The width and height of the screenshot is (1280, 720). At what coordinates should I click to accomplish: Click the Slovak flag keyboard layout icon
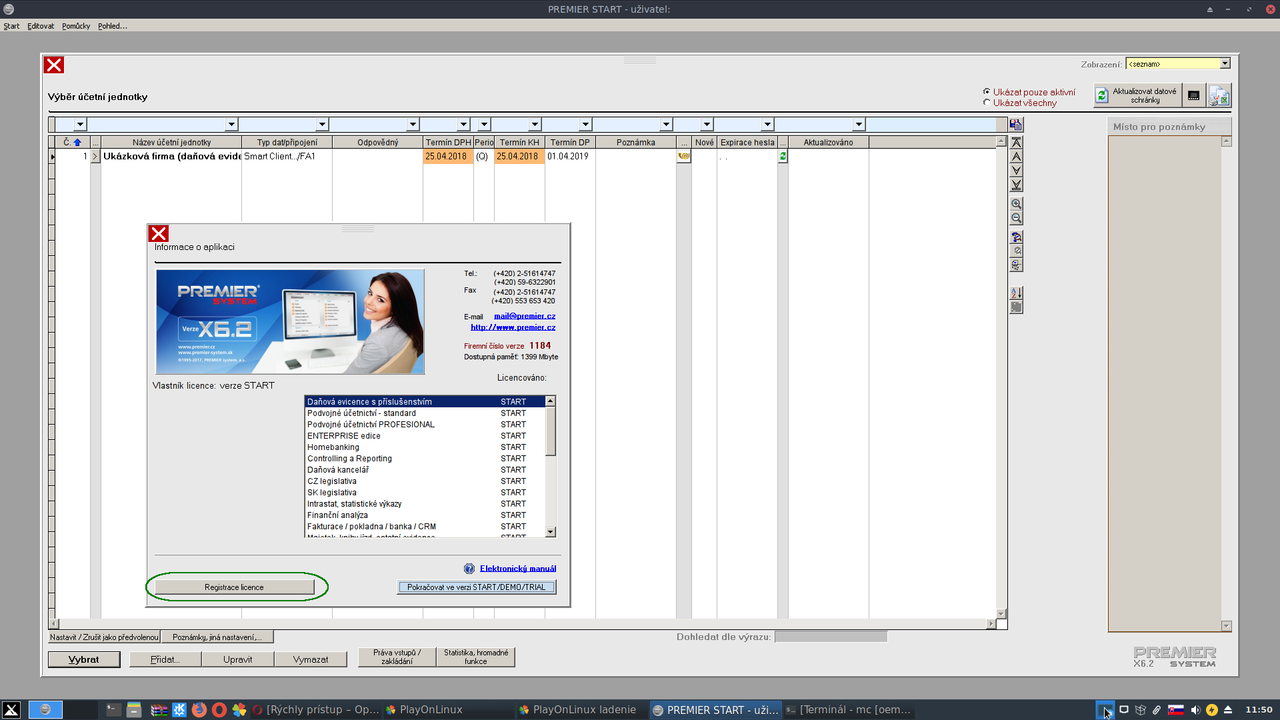[x=1176, y=710]
